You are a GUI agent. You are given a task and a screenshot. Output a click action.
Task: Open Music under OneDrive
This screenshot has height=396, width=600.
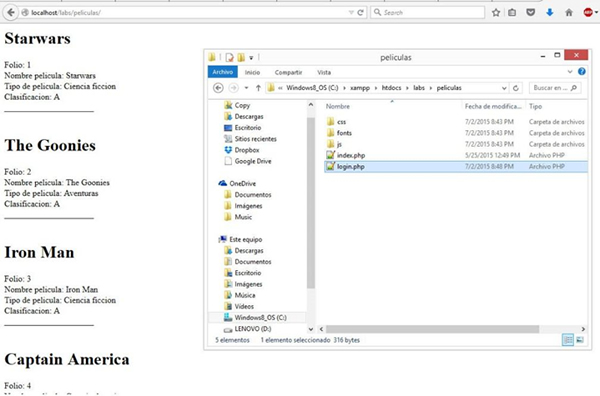point(243,217)
